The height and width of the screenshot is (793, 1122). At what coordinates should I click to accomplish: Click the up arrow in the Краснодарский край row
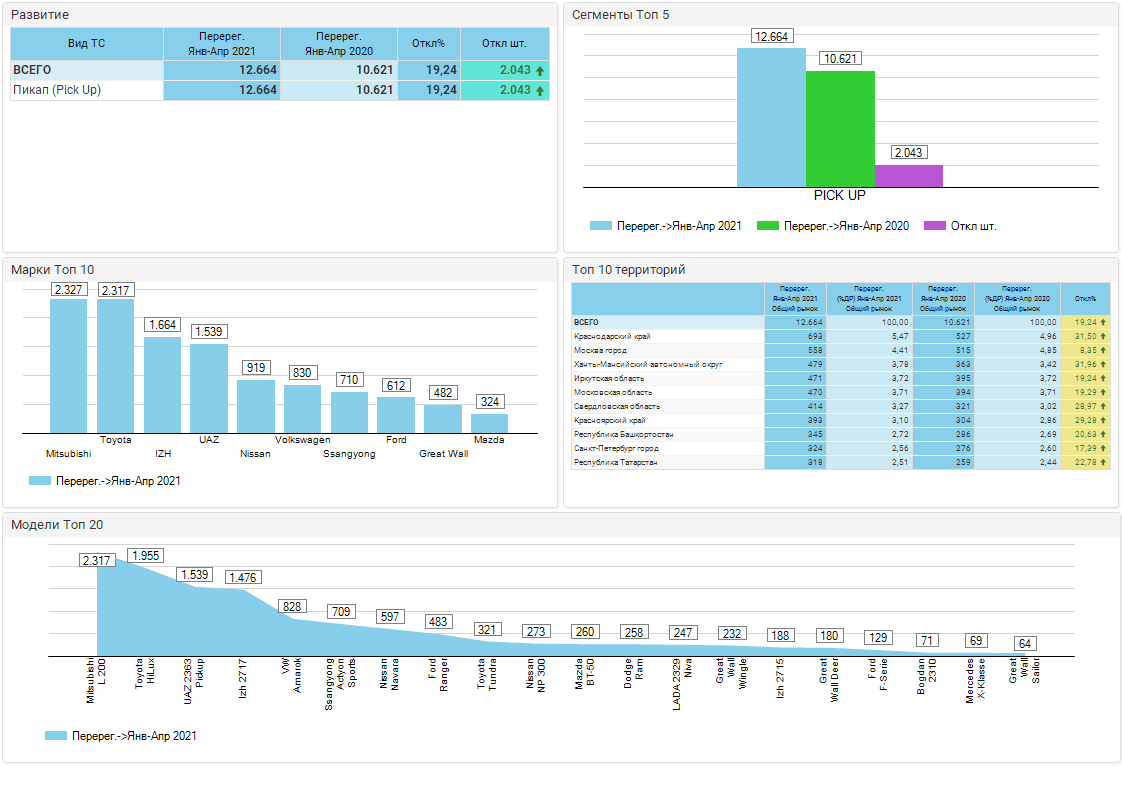click(1103, 337)
